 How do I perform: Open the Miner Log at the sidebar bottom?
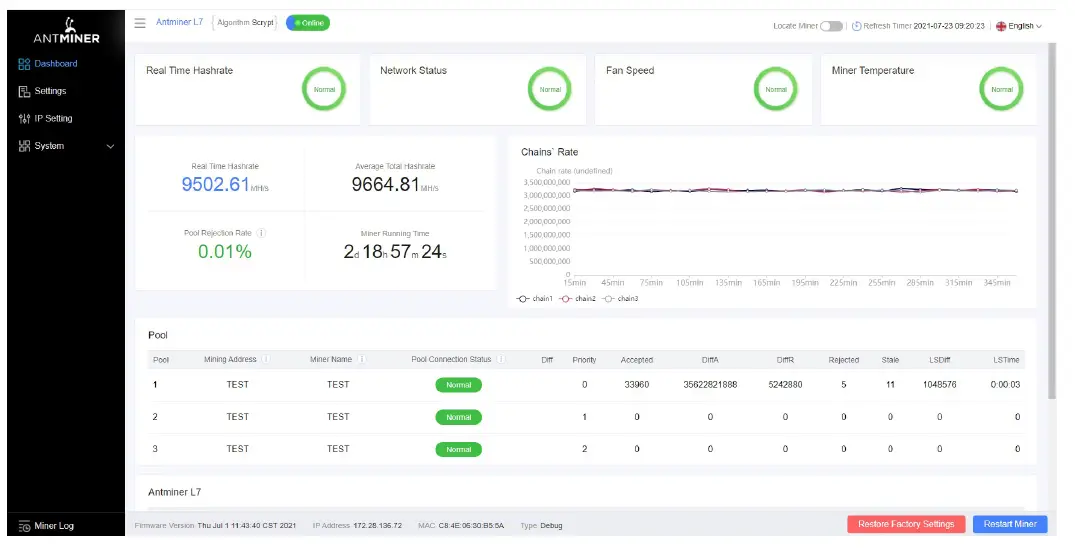point(54,525)
